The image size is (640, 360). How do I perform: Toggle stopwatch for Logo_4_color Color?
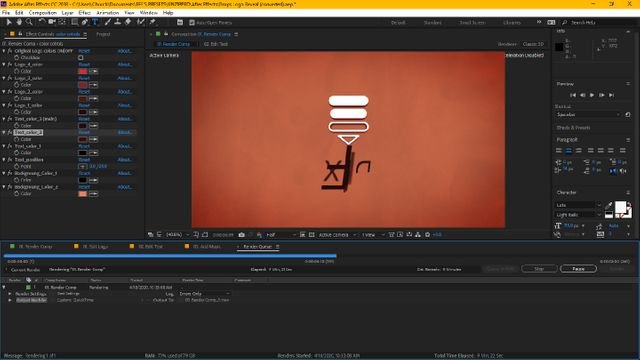pos(17,71)
